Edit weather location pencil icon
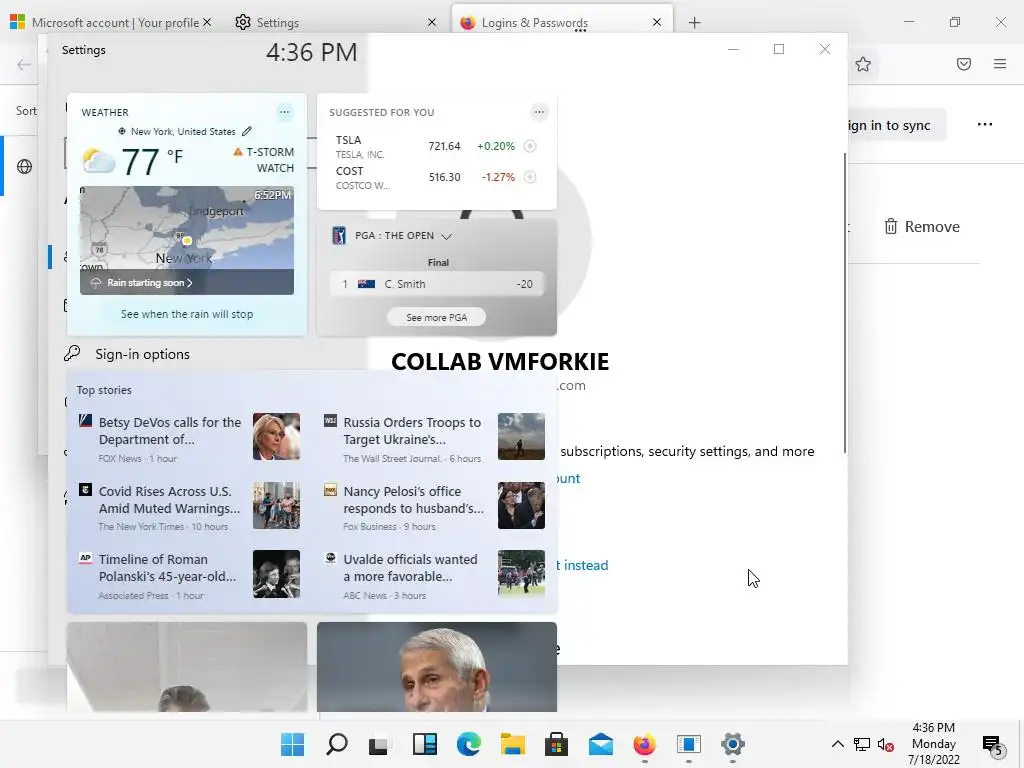 point(247,131)
